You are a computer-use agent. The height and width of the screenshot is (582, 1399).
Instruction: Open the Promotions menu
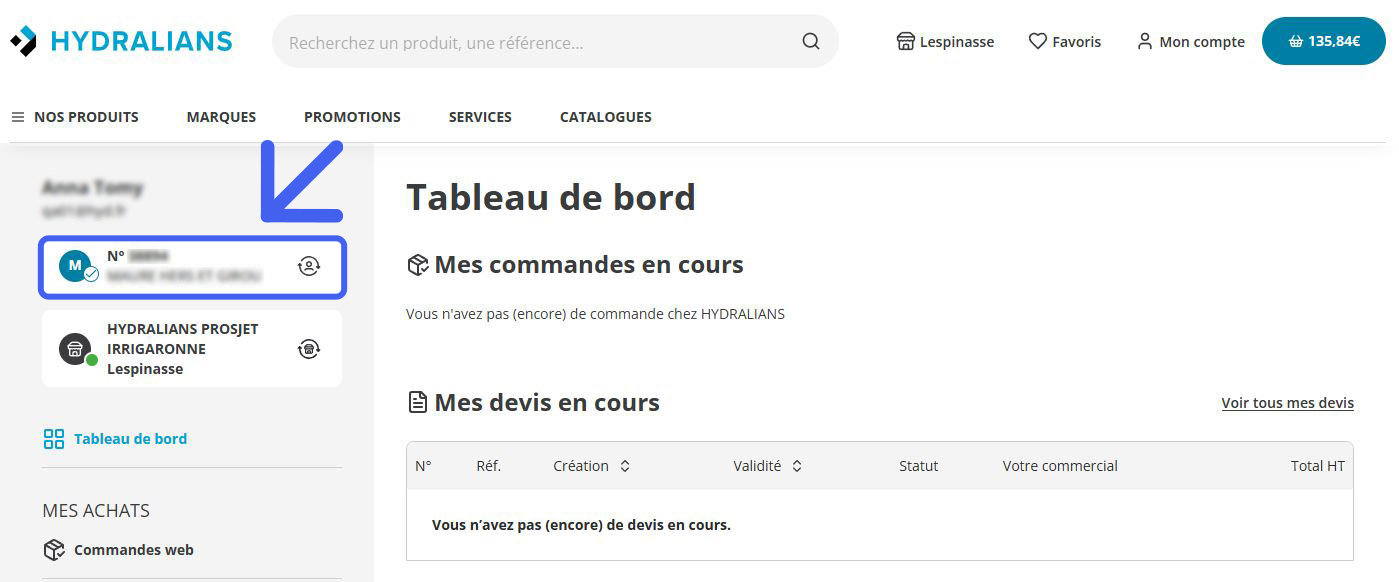(x=352, y=117)
